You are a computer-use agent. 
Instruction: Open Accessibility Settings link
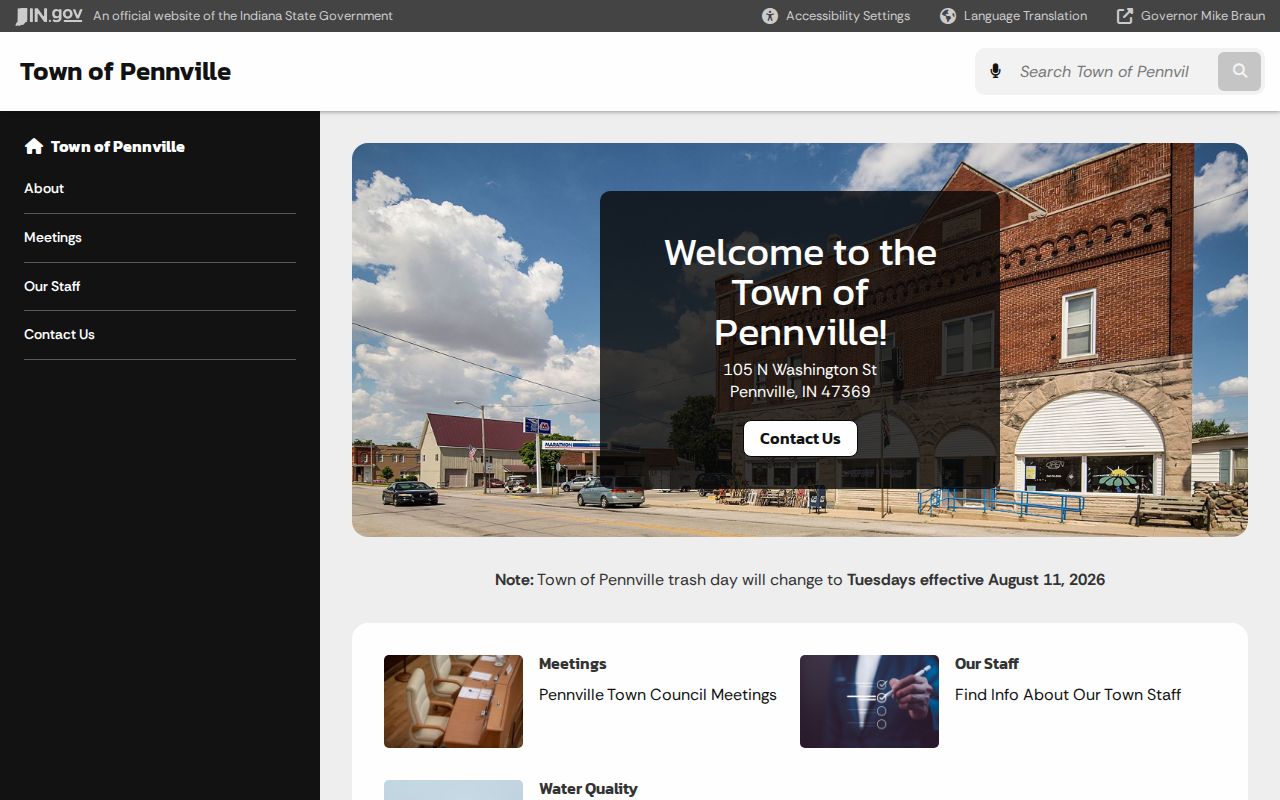pyautogui.click(x=848, y=16)
